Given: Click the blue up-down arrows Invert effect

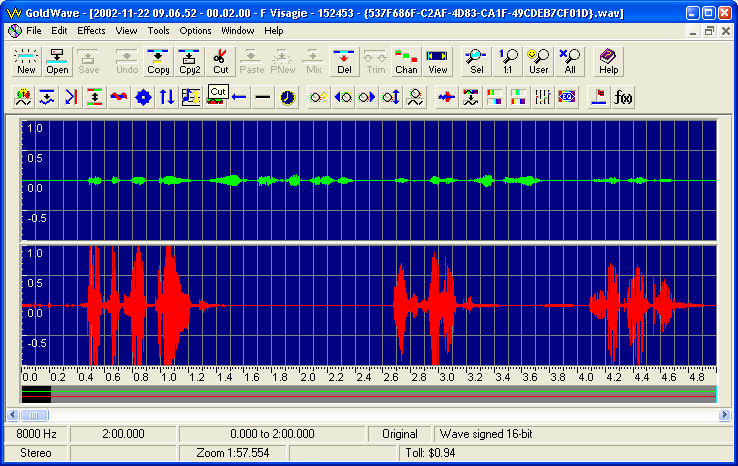Looking at the screenshot, I should click(167, 97).
